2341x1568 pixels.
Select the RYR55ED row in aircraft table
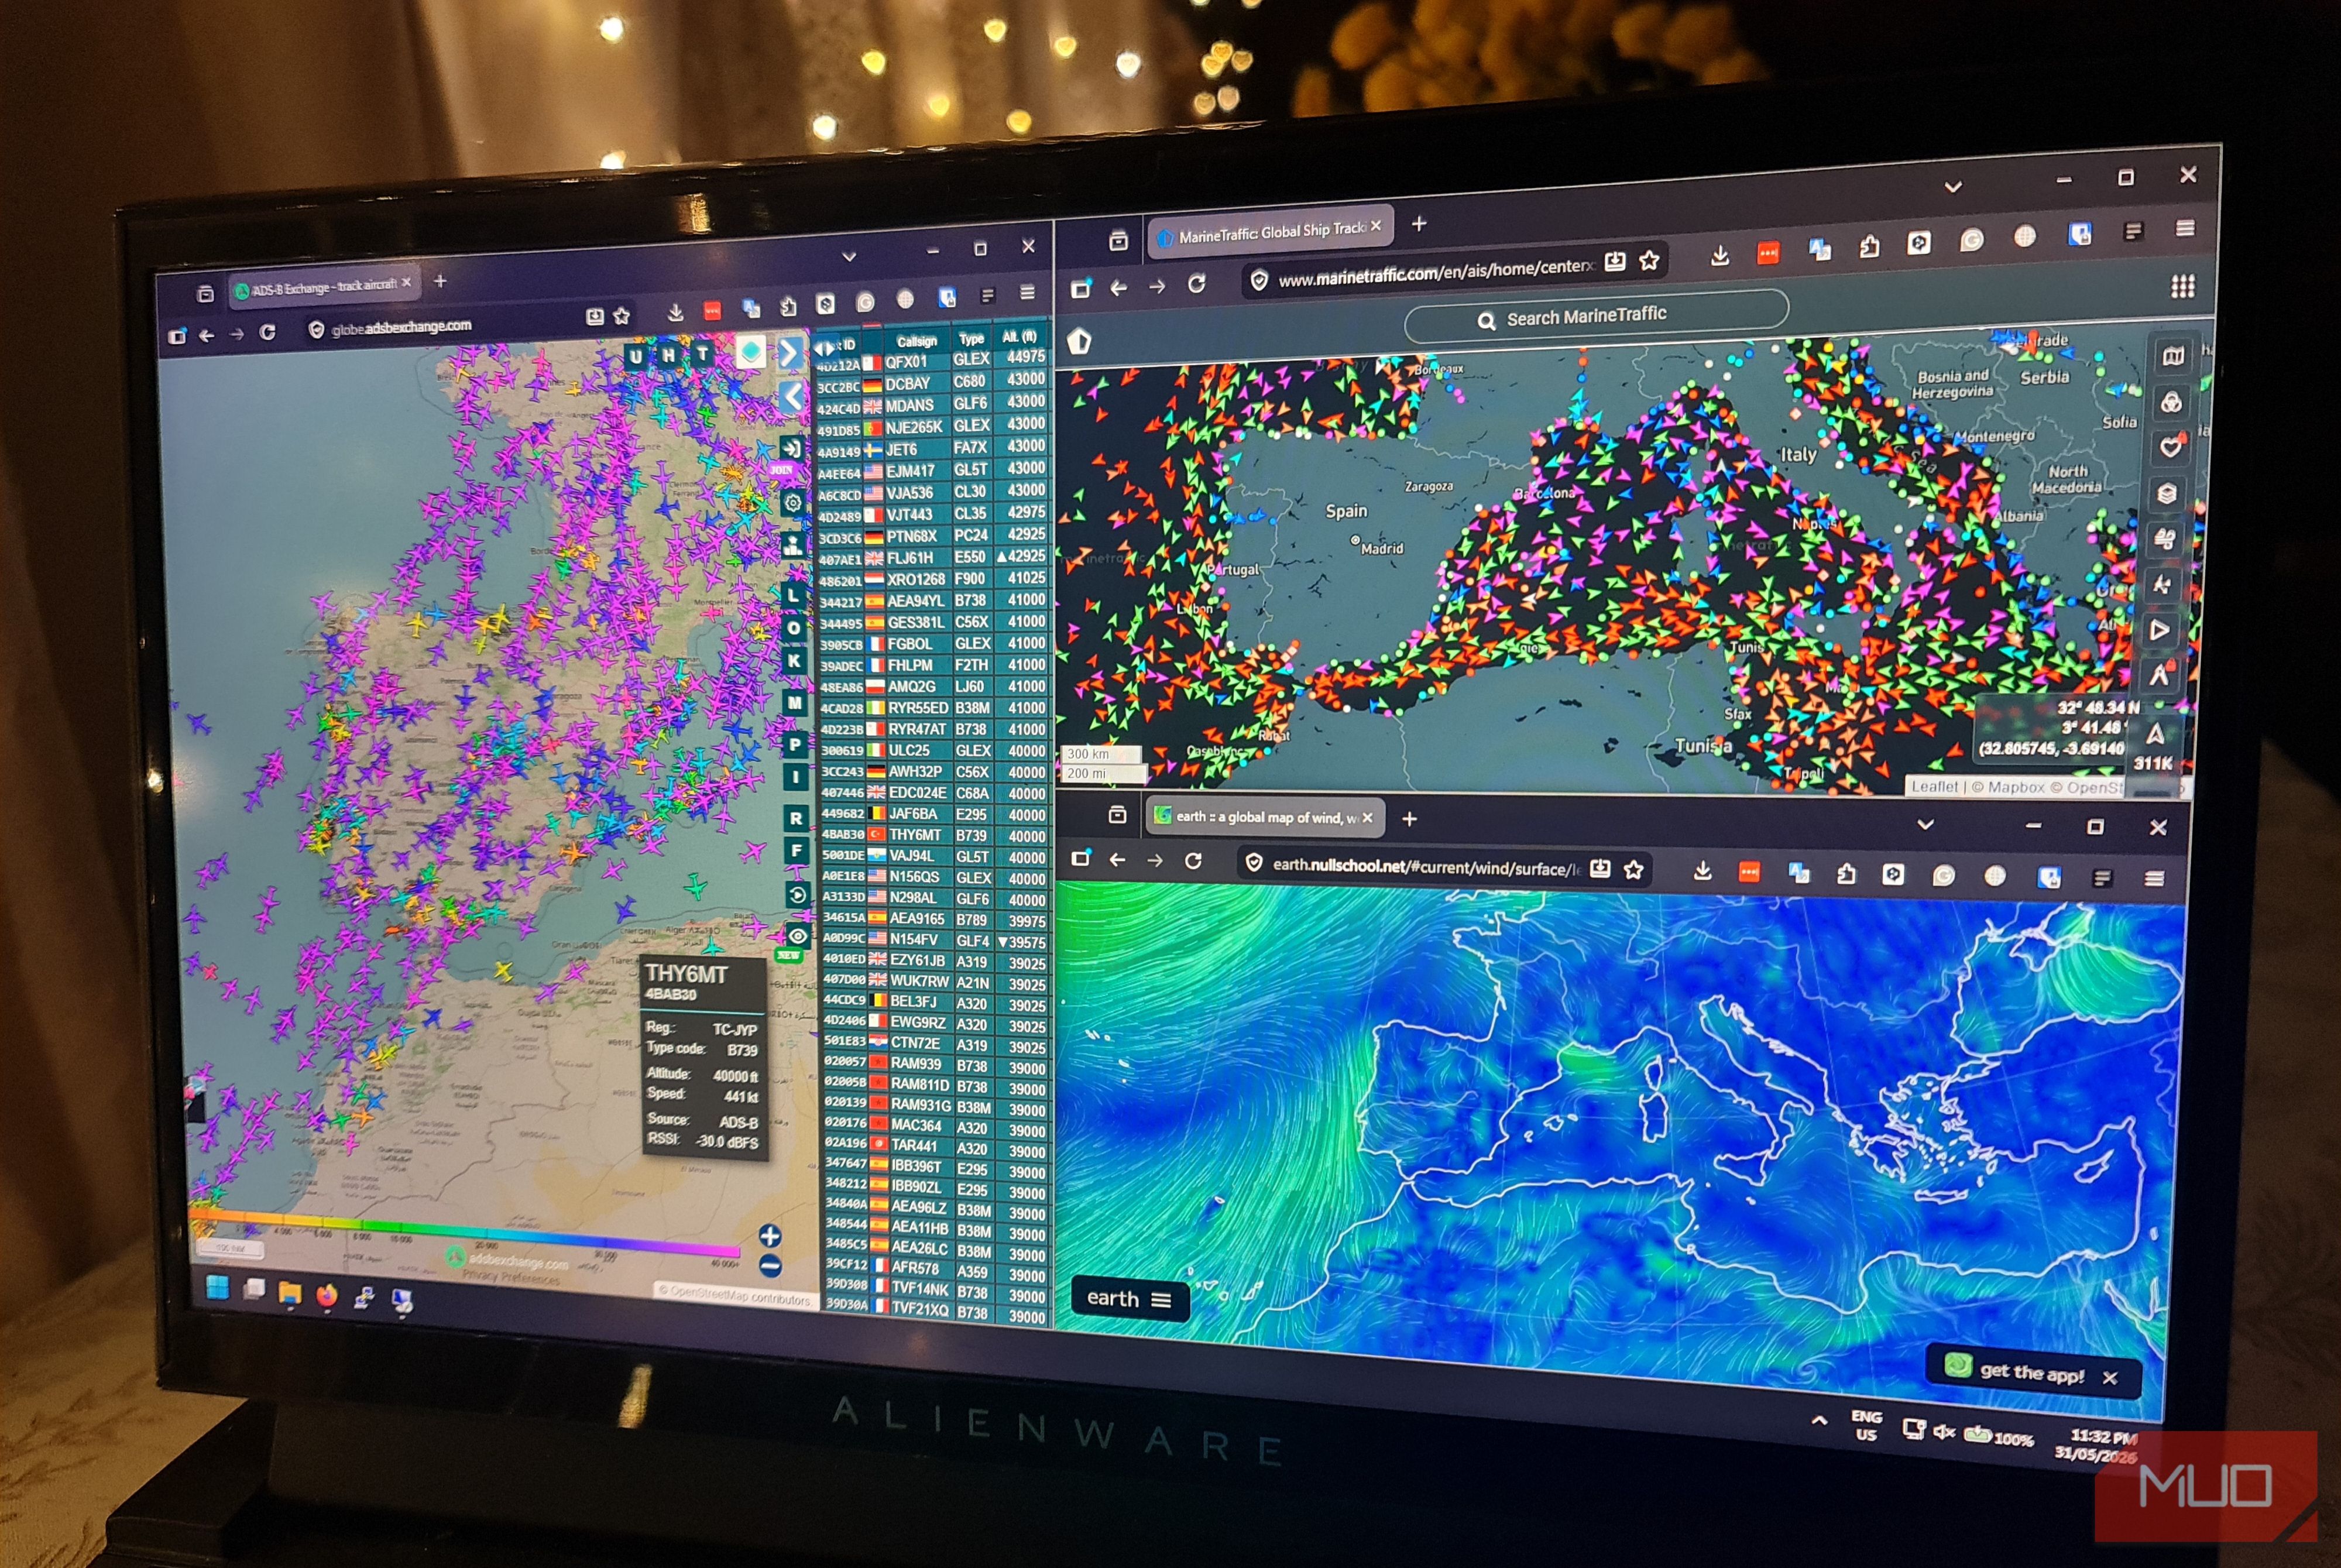(933, 708)
